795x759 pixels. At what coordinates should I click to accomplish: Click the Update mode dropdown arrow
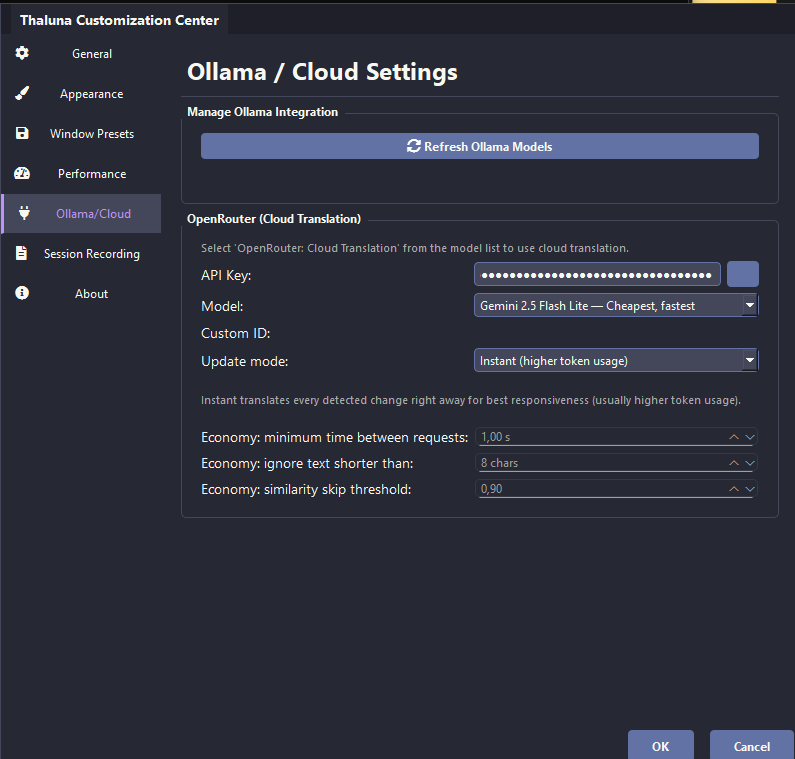[x=749, y=360]
